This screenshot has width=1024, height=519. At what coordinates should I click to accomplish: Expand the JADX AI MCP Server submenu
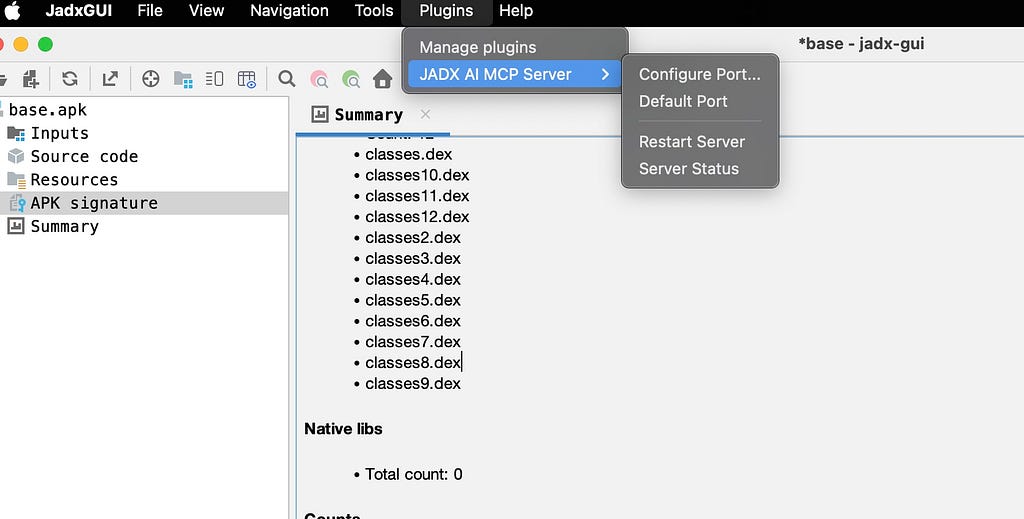(x=515, y=74)
